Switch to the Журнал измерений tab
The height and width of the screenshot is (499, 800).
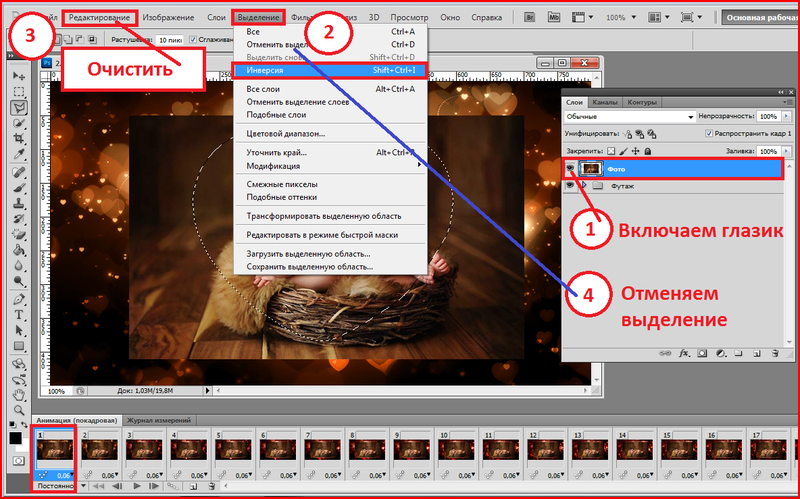pos(159,420)
